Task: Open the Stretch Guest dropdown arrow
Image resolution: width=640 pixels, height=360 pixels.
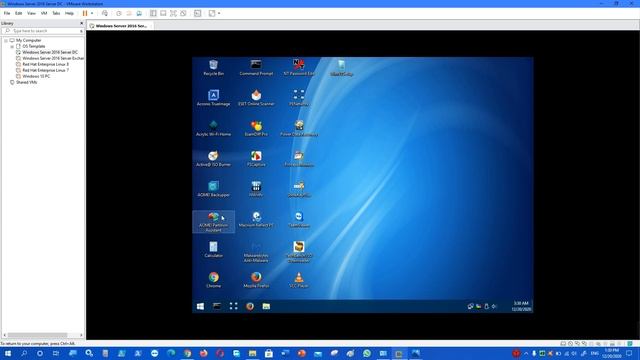Action: click(x=219, y=13)
